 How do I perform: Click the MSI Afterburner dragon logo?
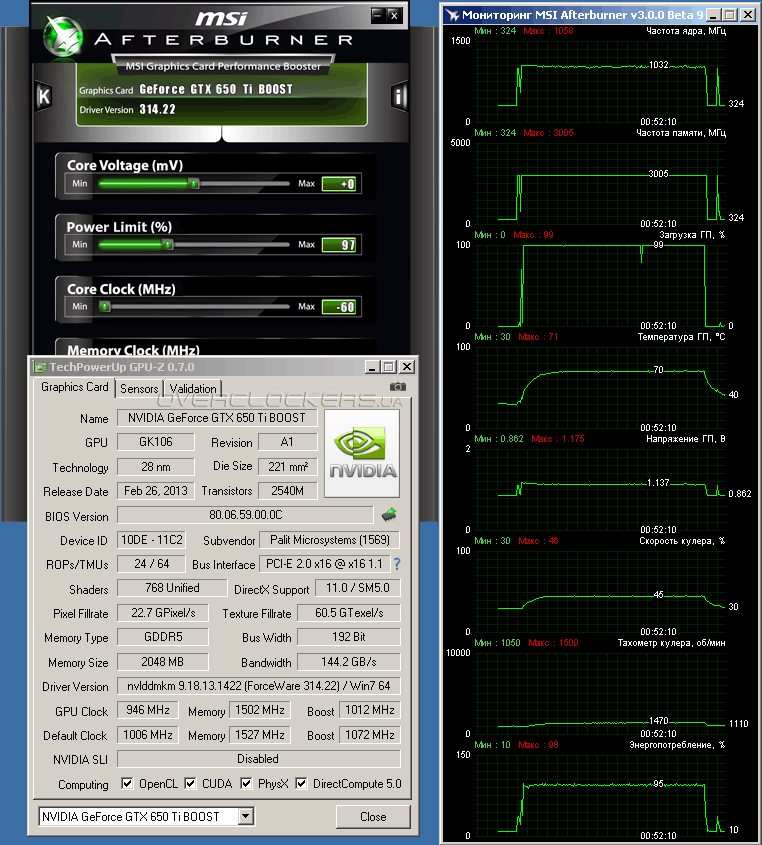point(64,36)
